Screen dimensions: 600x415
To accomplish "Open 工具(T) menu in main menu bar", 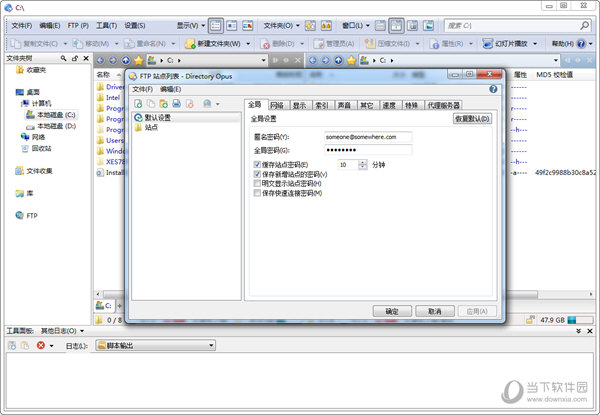I will [106, 26].
